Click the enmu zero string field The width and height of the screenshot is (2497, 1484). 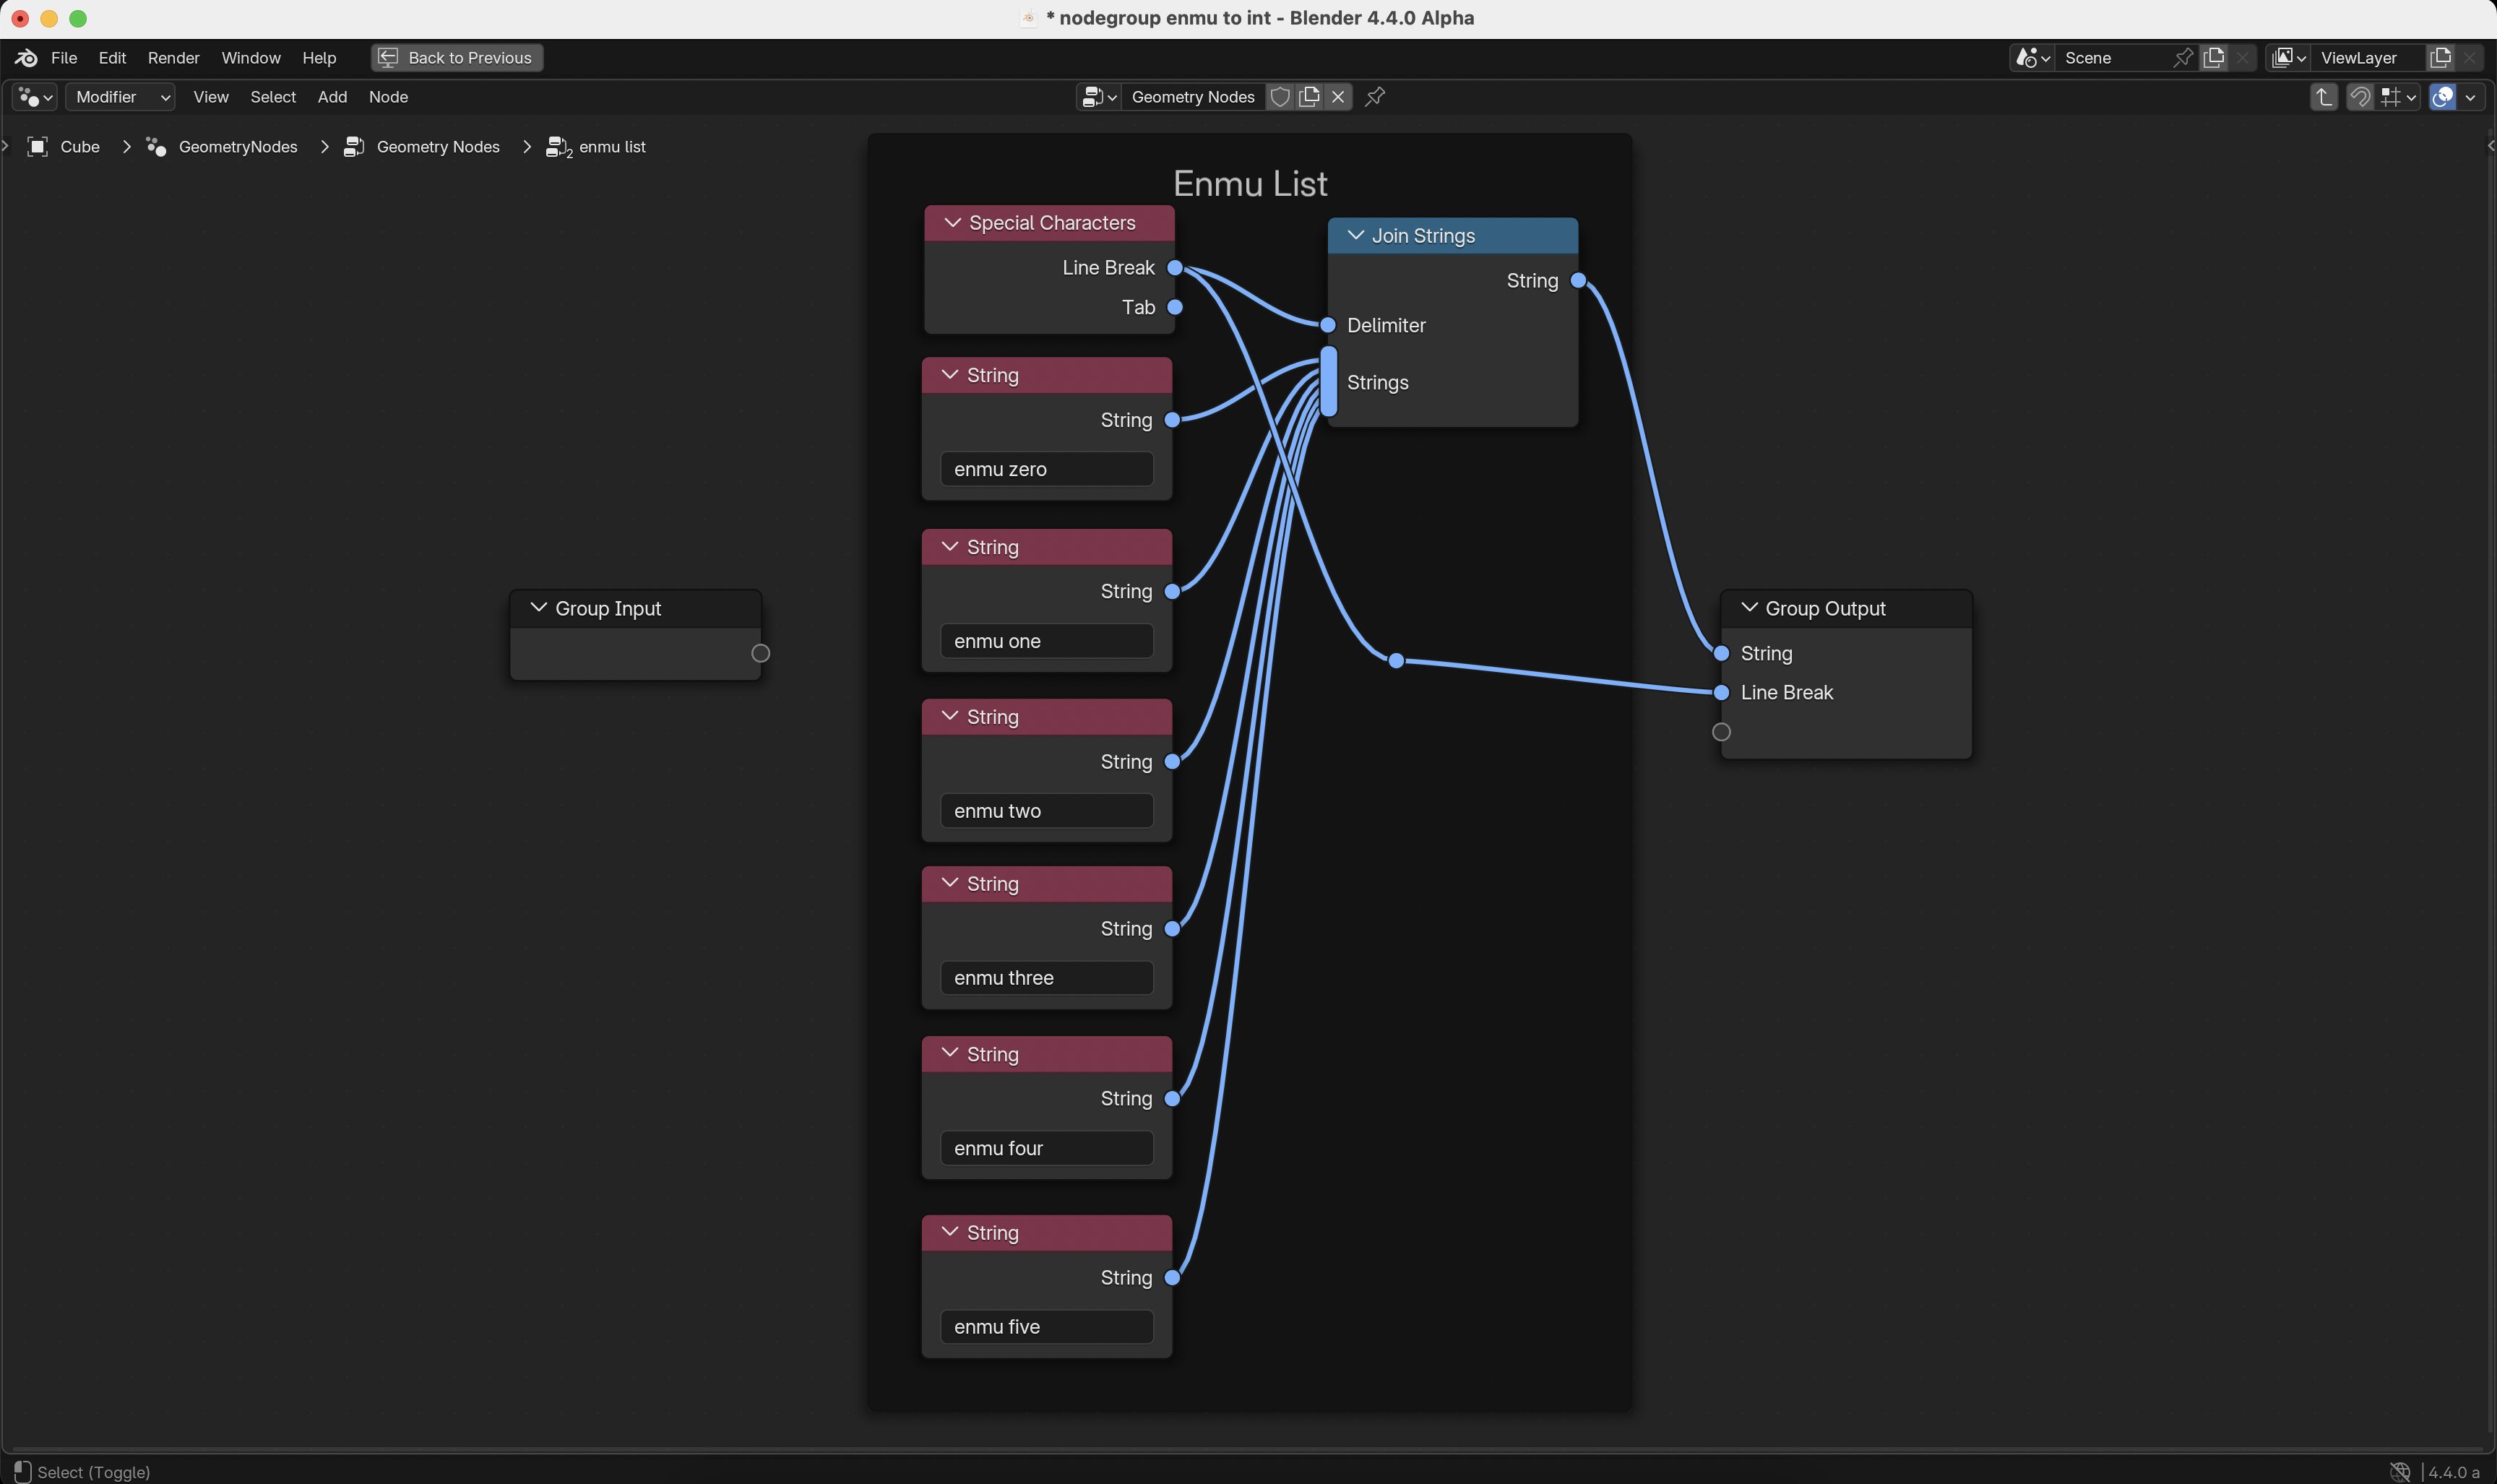[x=1047, y=469]
